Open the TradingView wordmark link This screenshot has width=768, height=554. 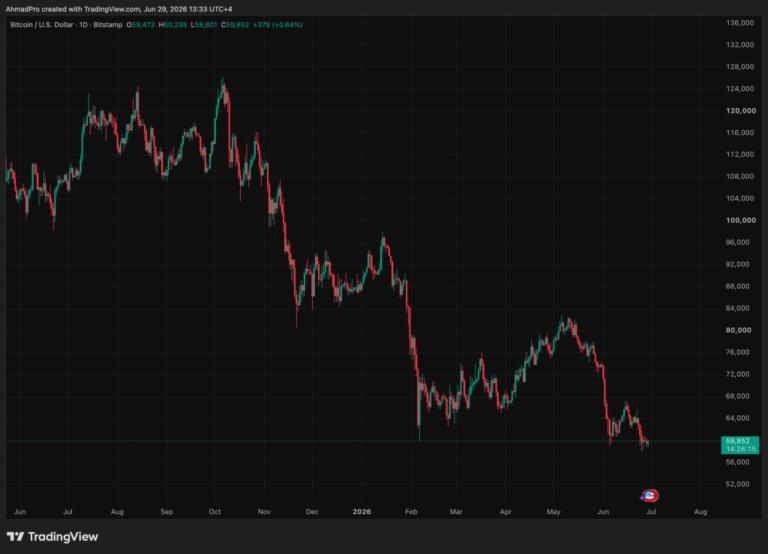(63, 537)
